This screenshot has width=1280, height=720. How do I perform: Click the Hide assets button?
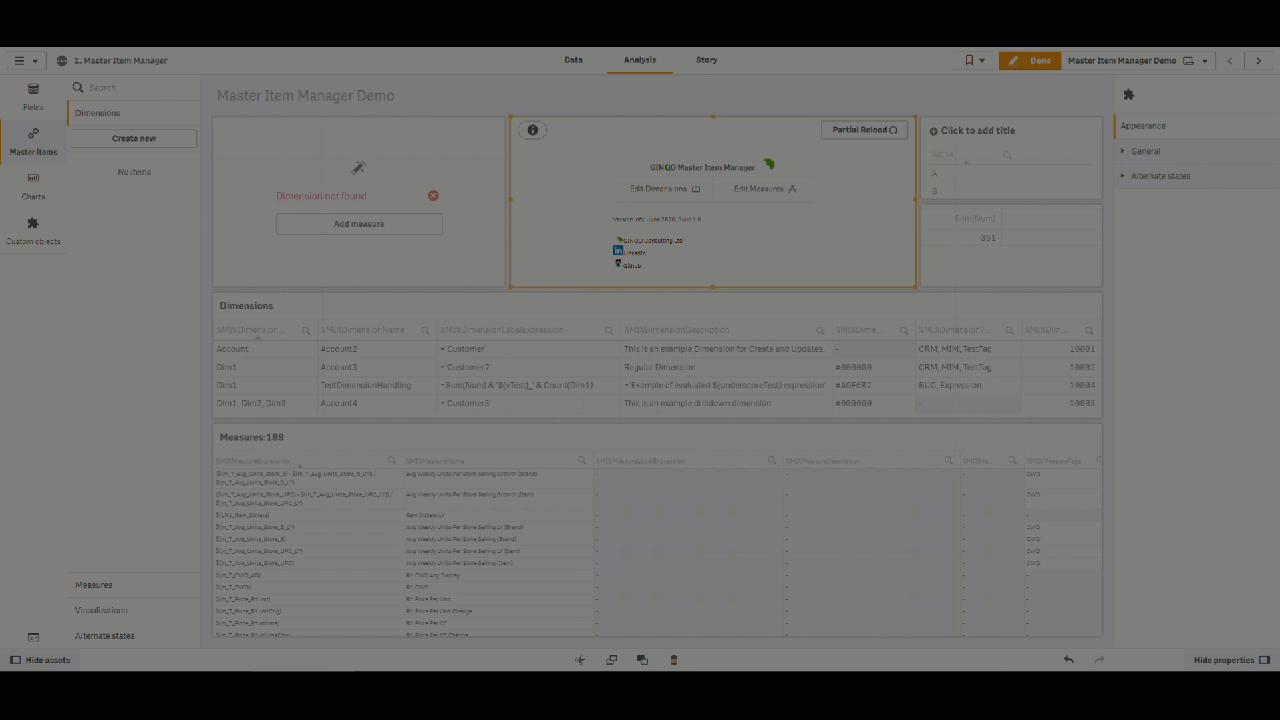pos(40,660)
